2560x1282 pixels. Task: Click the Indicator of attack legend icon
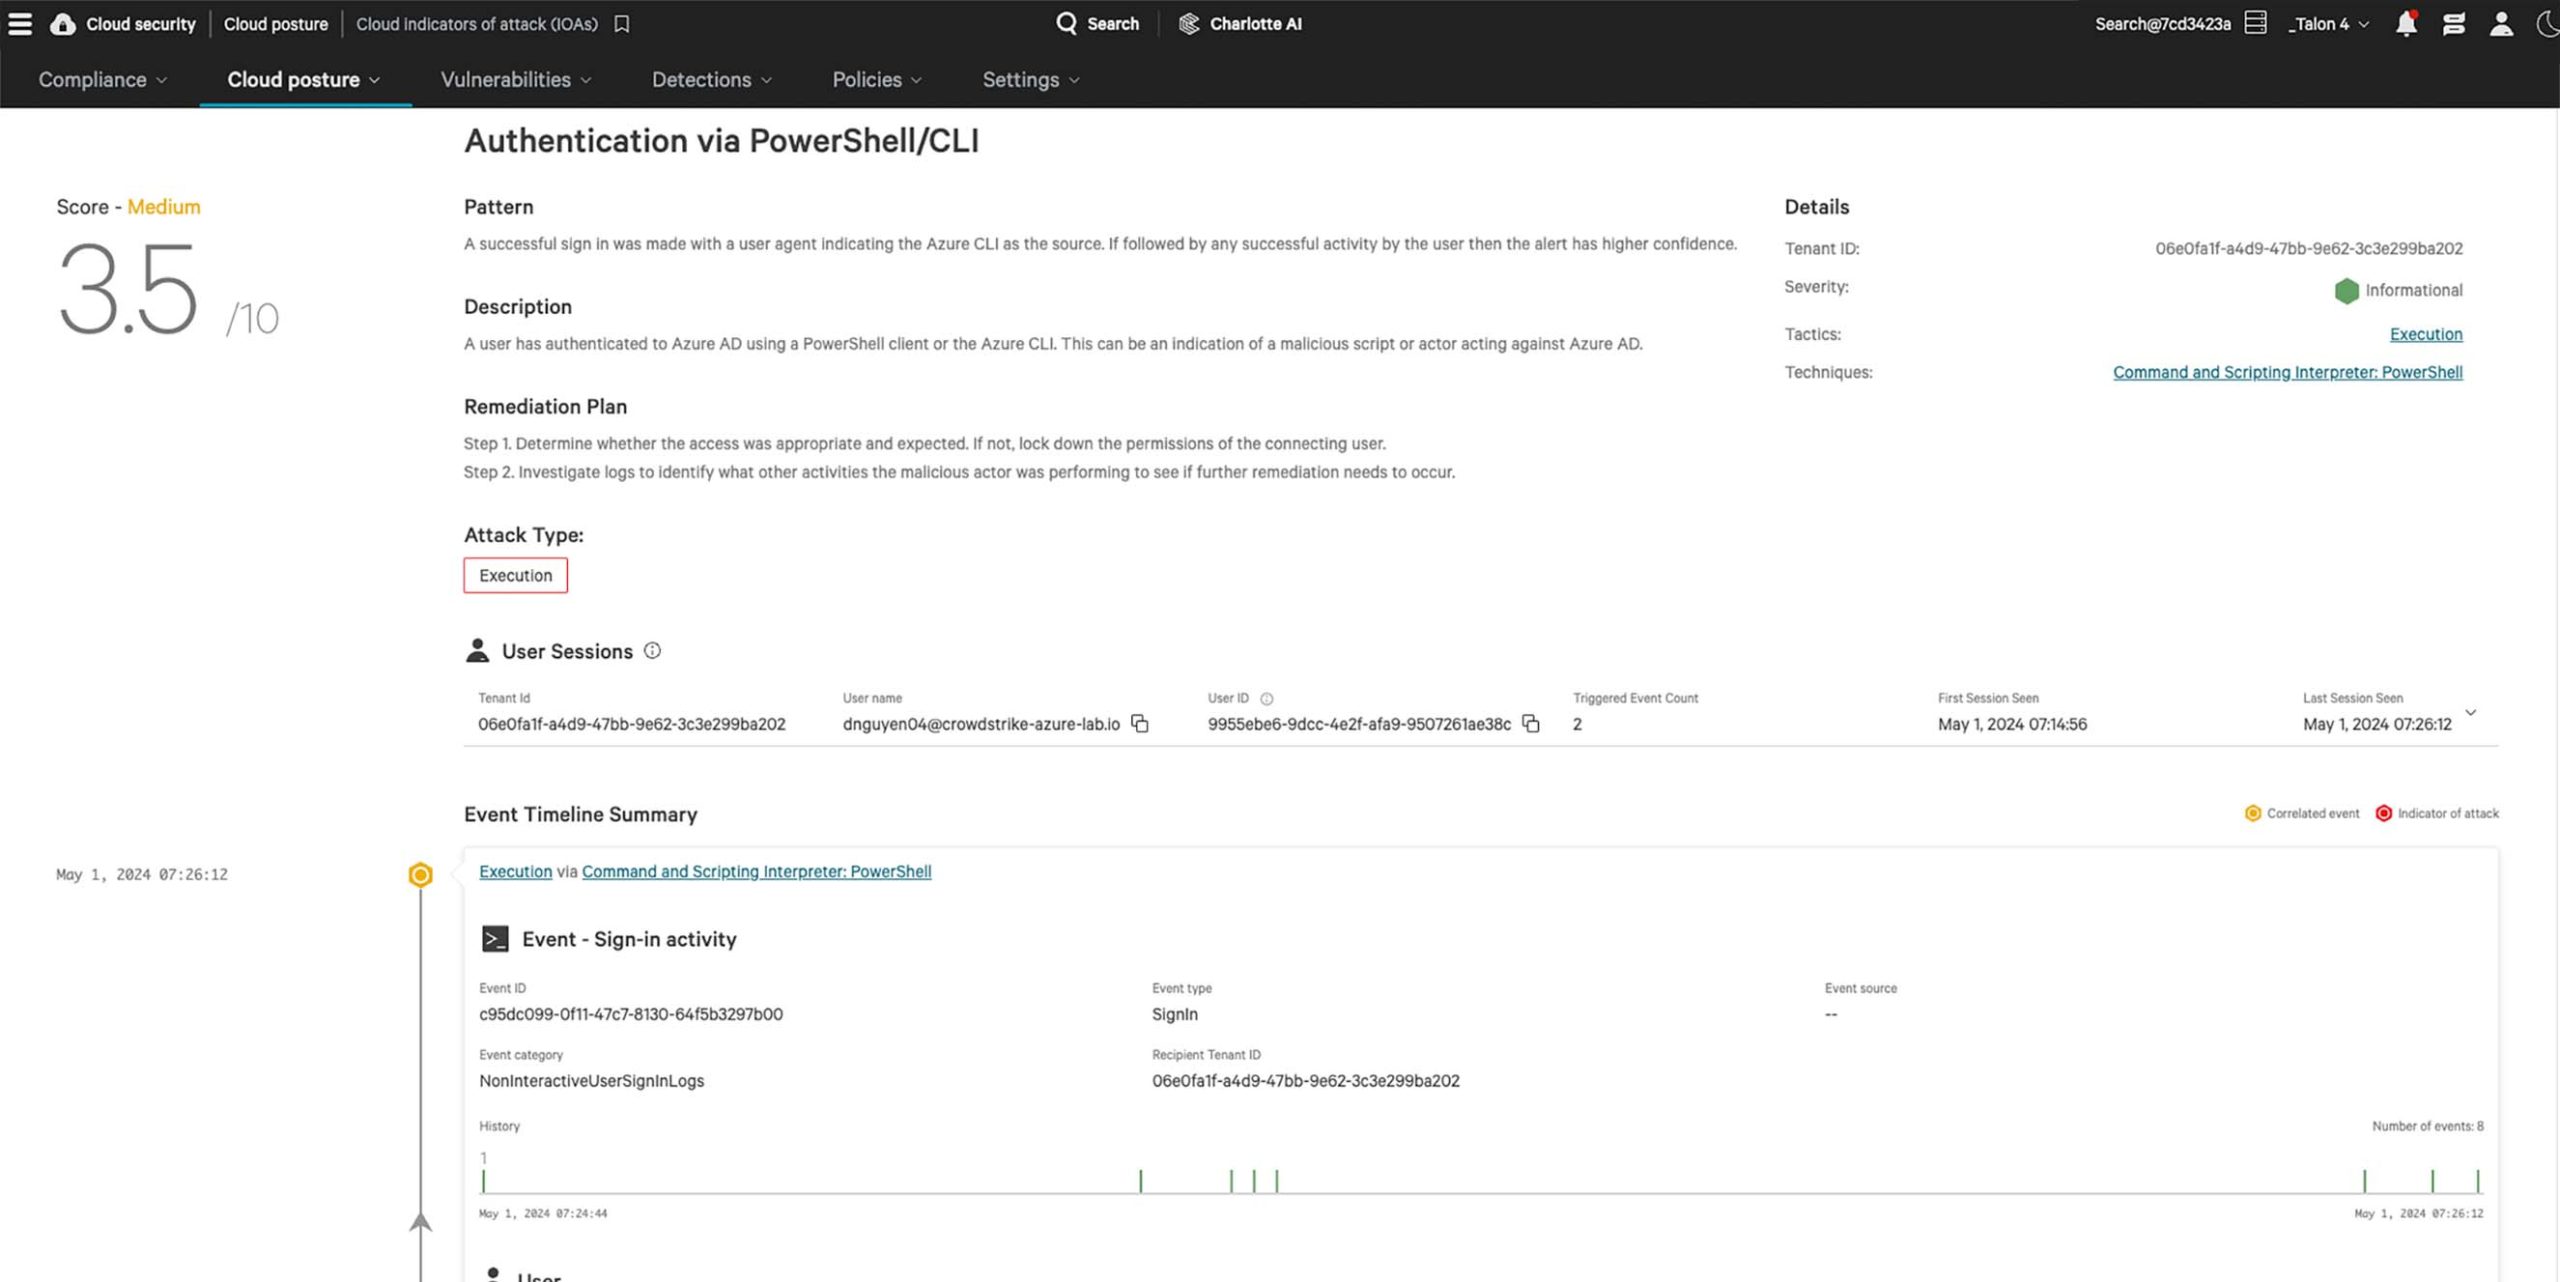pyautogui.click(x=2383, y=813)
